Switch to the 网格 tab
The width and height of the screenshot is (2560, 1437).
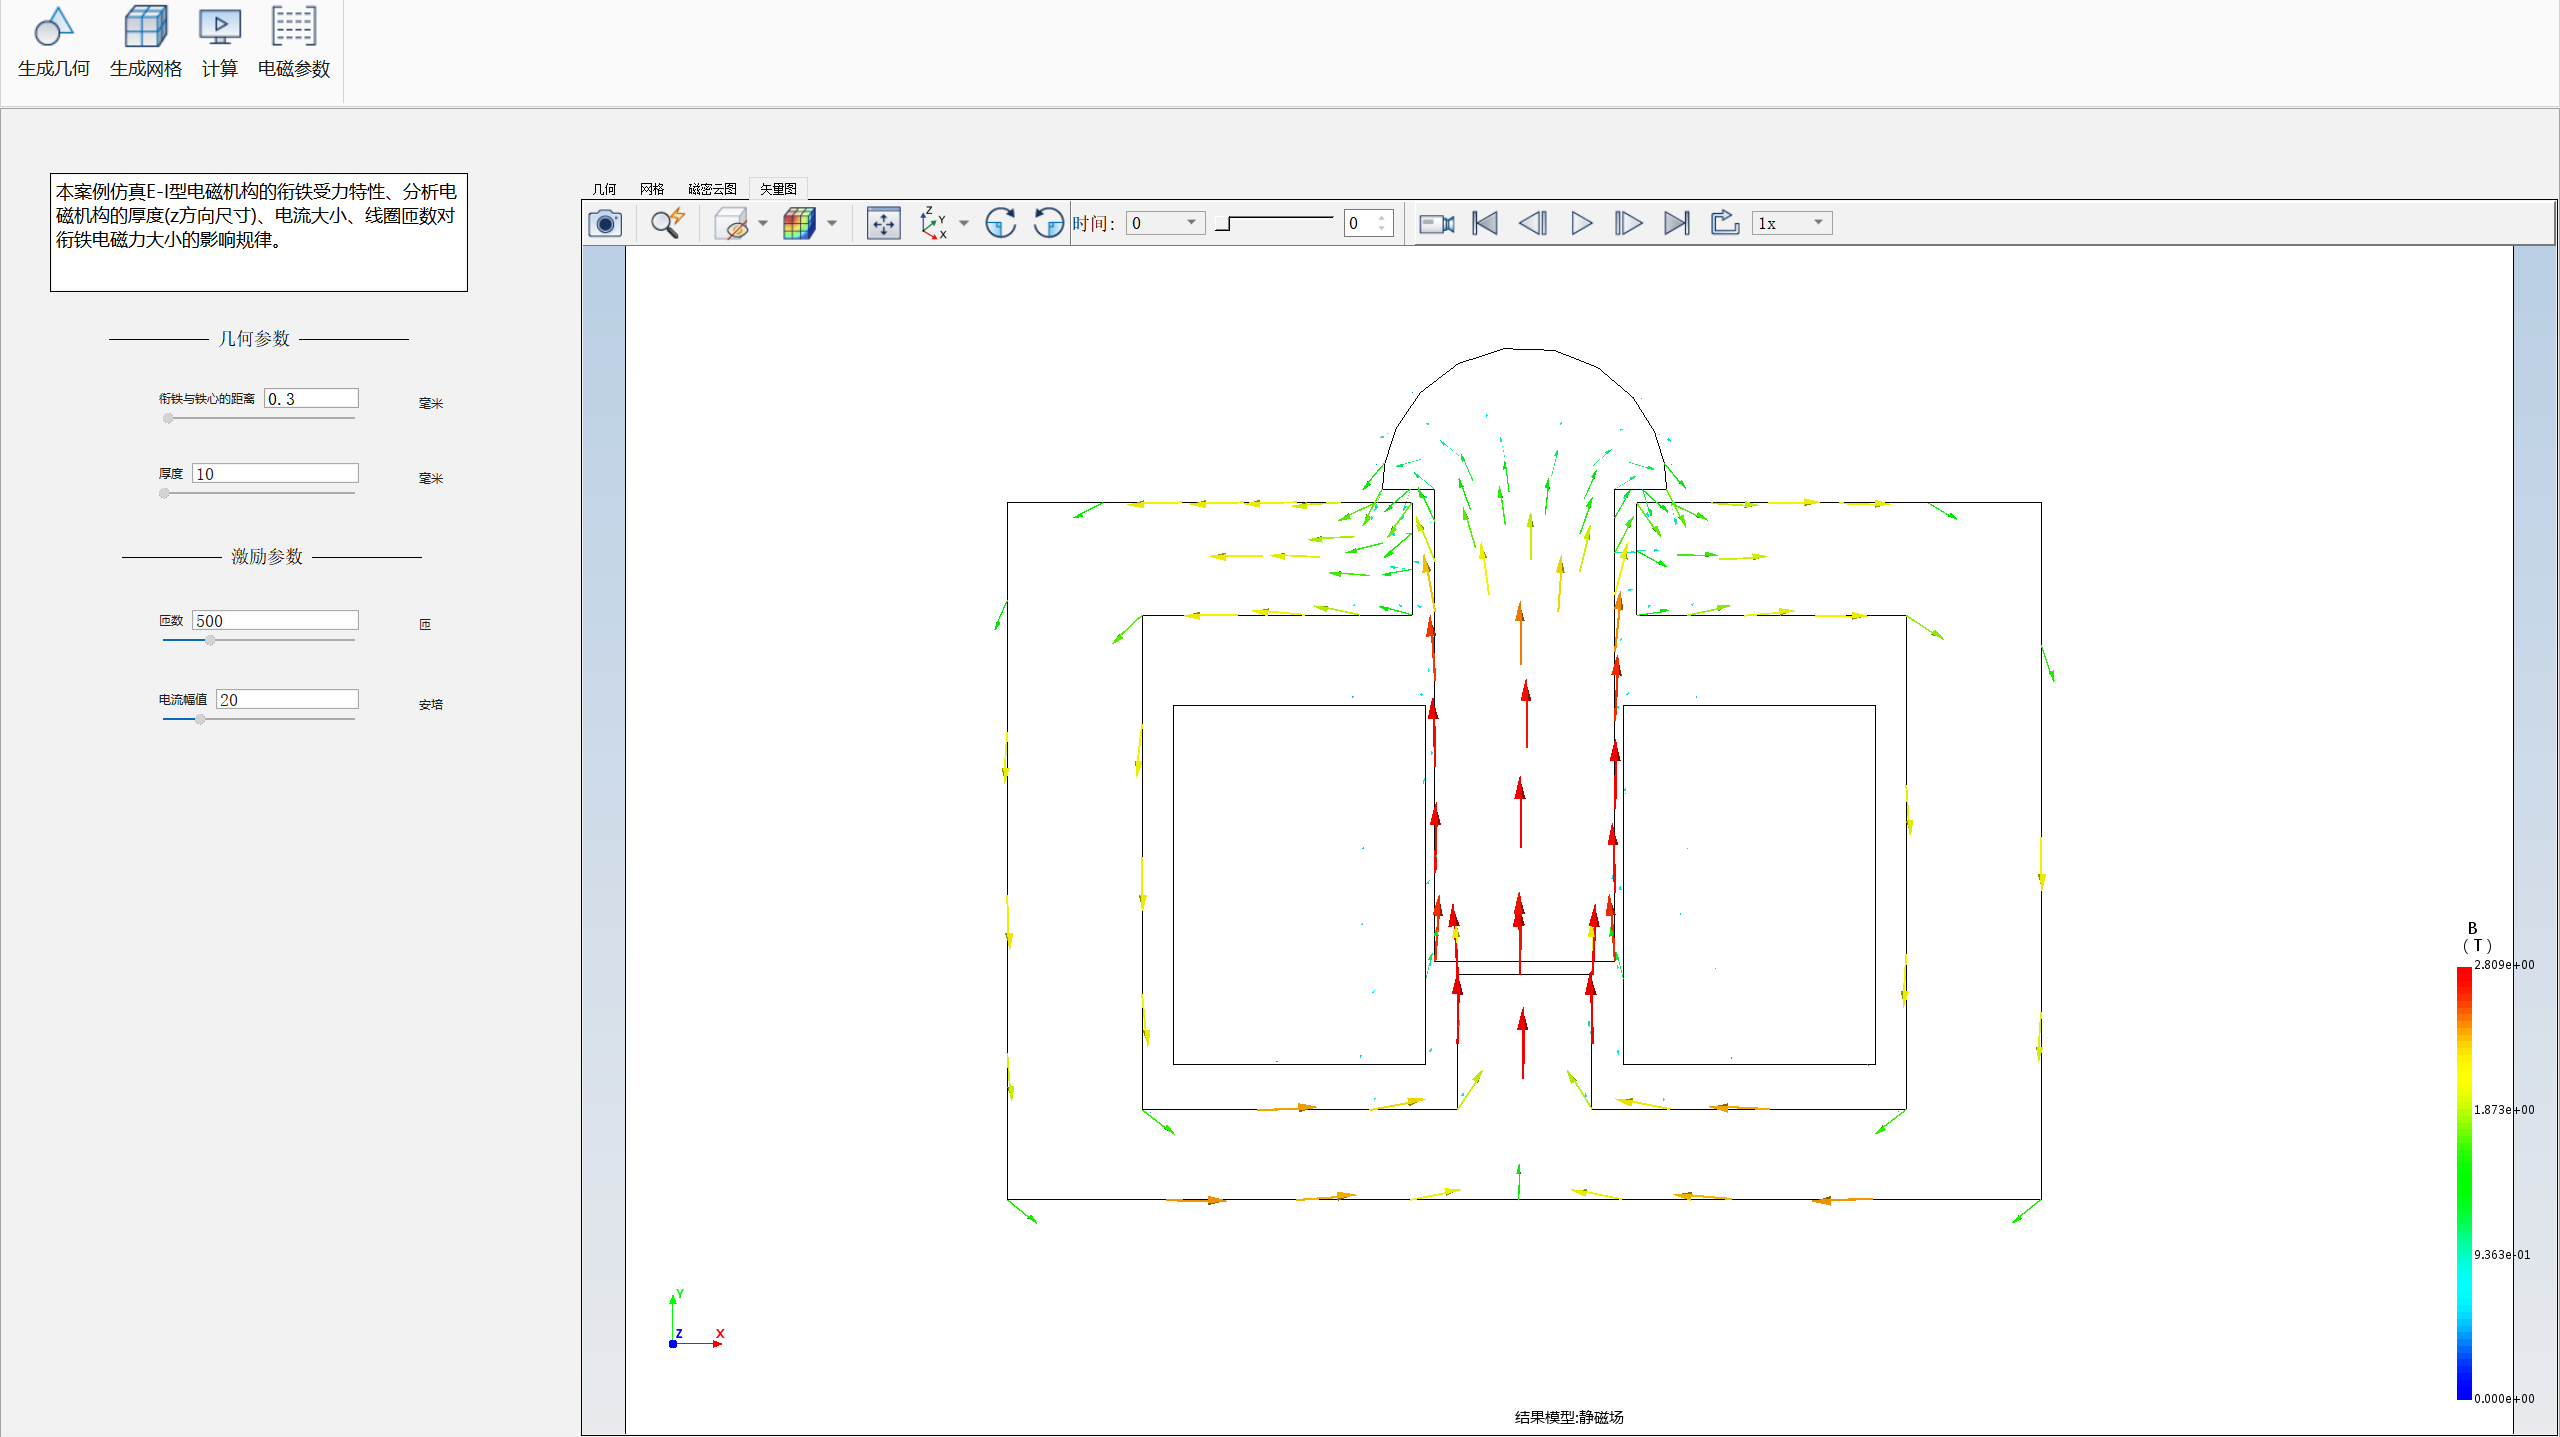point(652,189)
